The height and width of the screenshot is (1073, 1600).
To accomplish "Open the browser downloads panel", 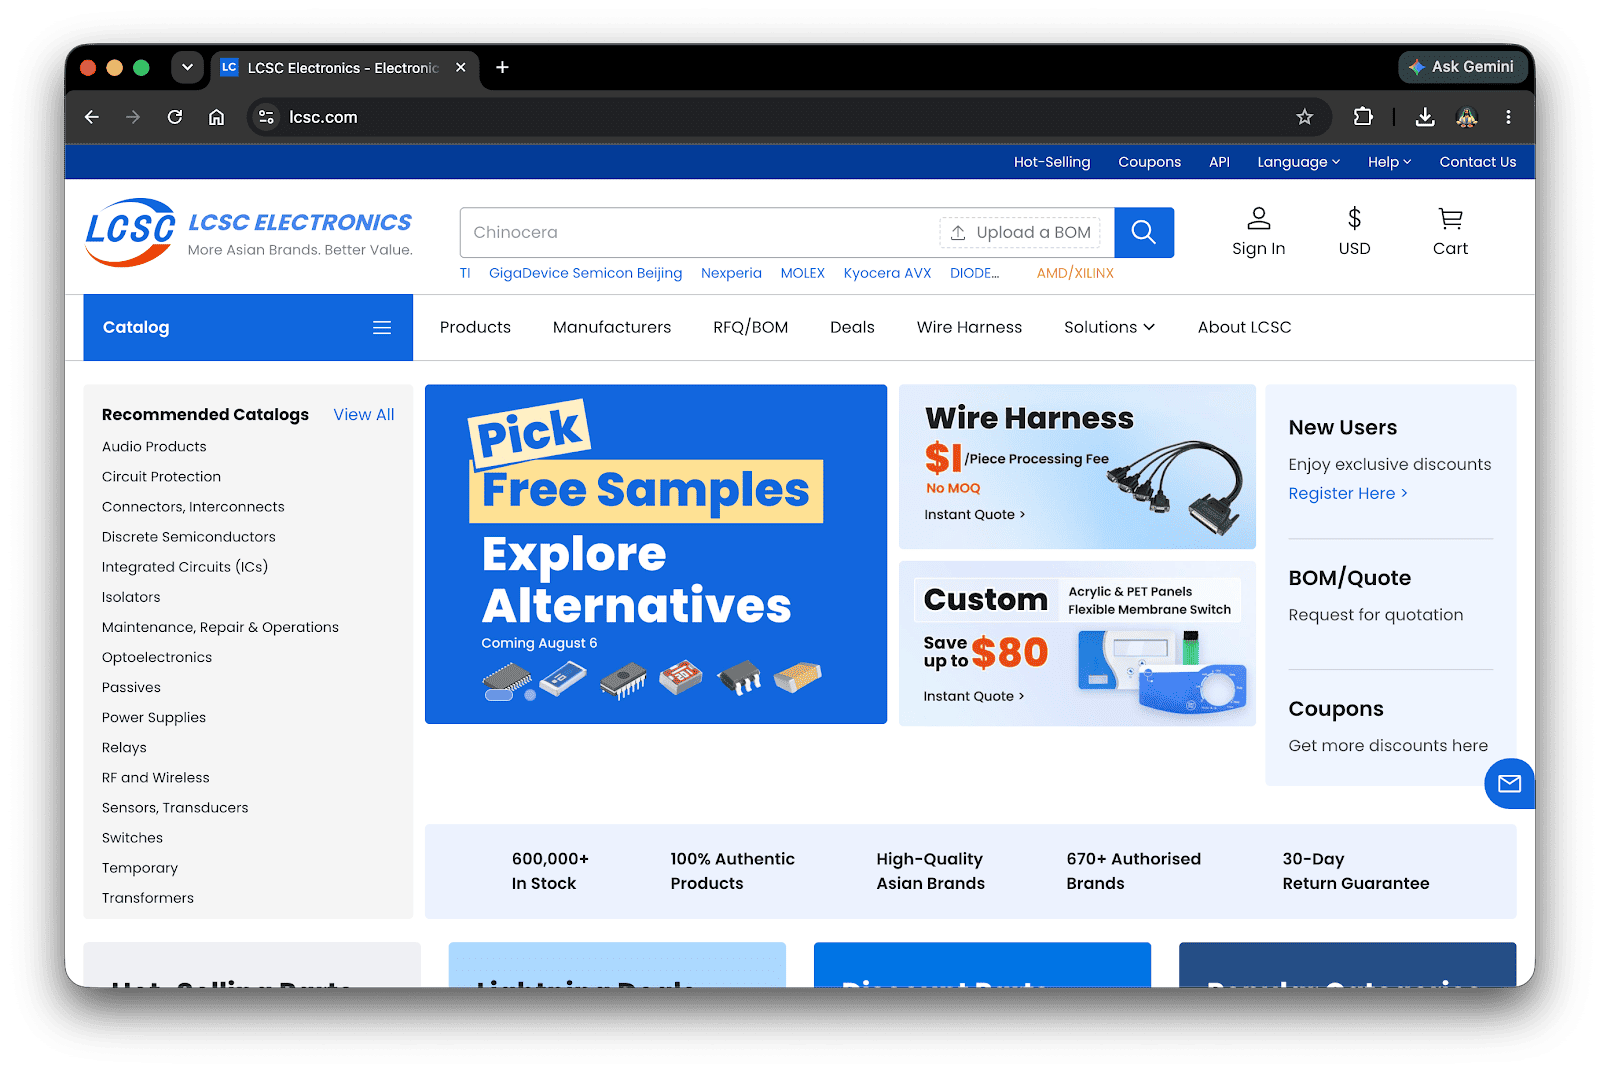I will [1425, 117].
